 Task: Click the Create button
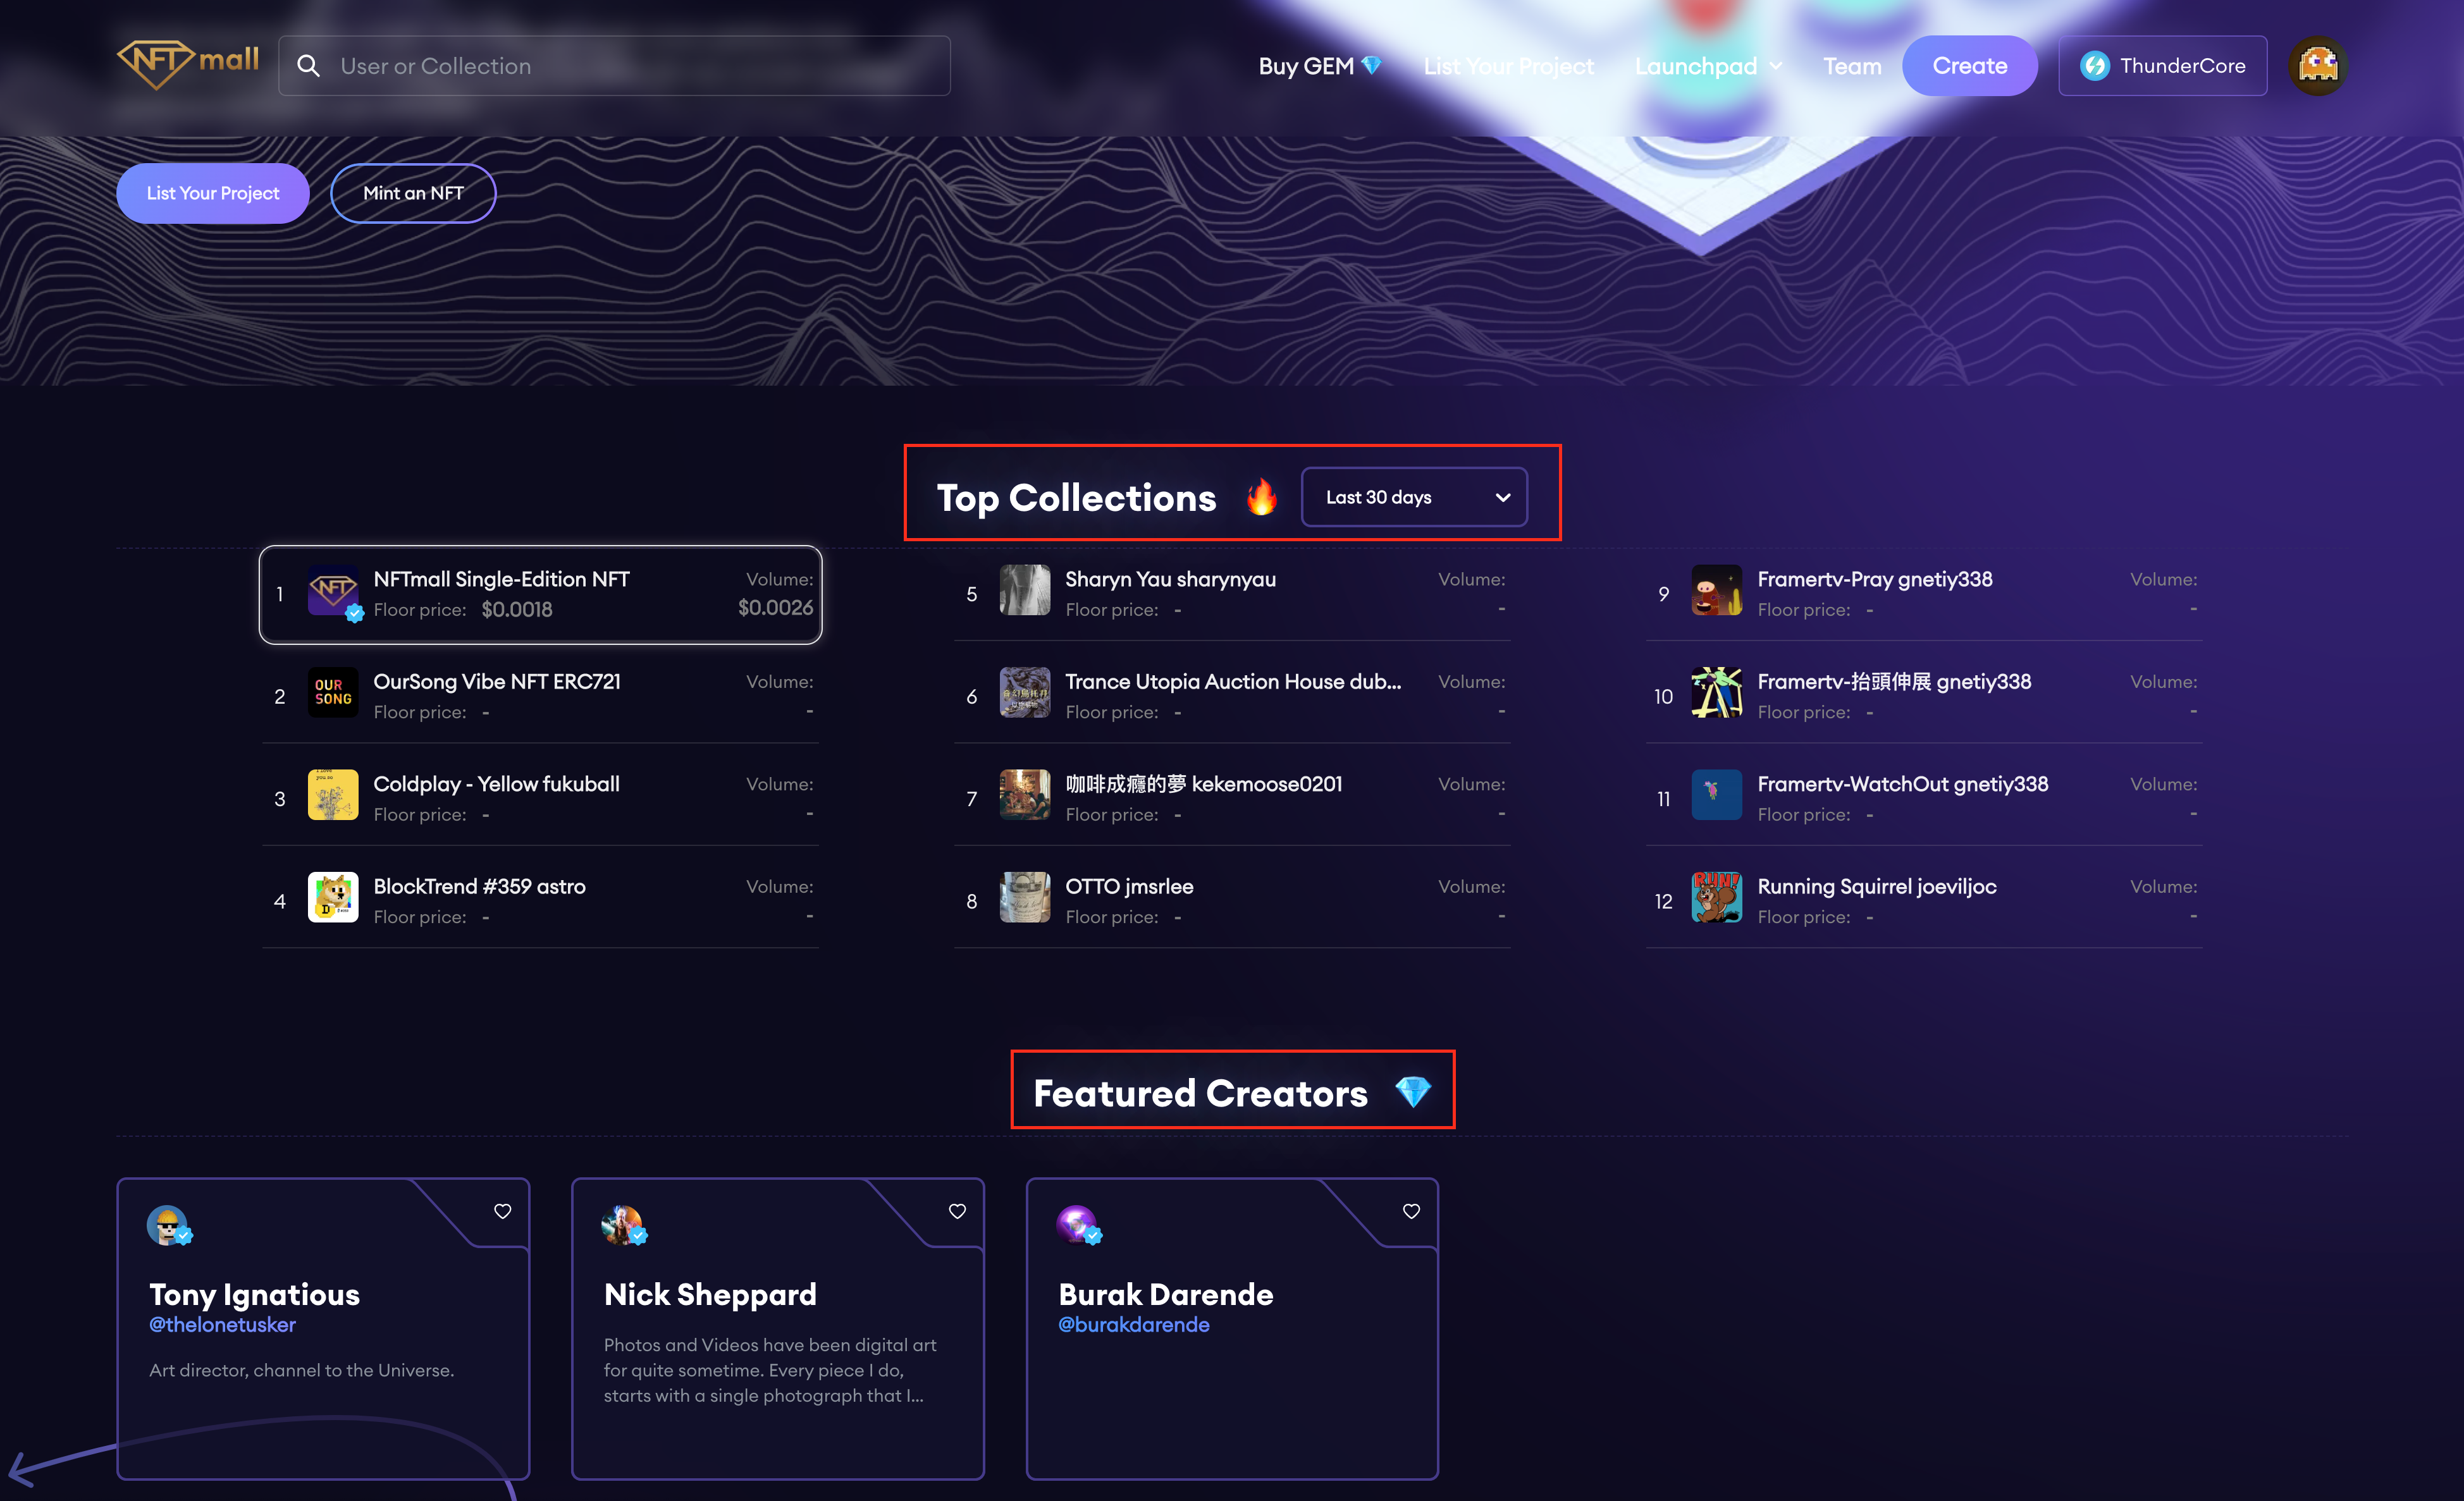point(1969,66)
